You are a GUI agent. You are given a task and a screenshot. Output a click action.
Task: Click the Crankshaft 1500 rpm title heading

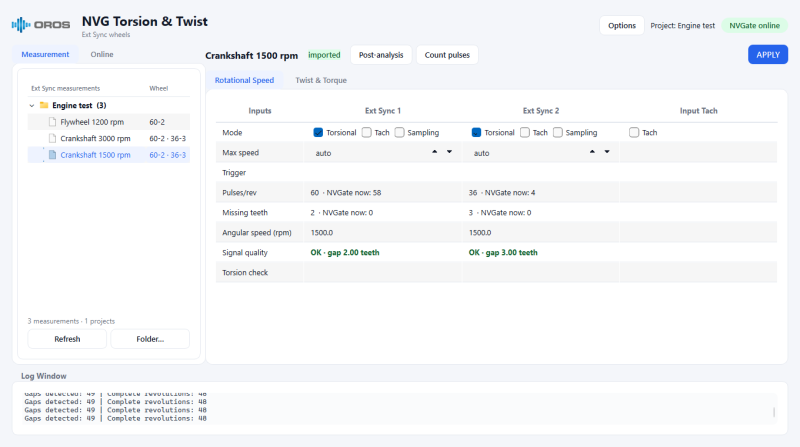pos(251,55)
